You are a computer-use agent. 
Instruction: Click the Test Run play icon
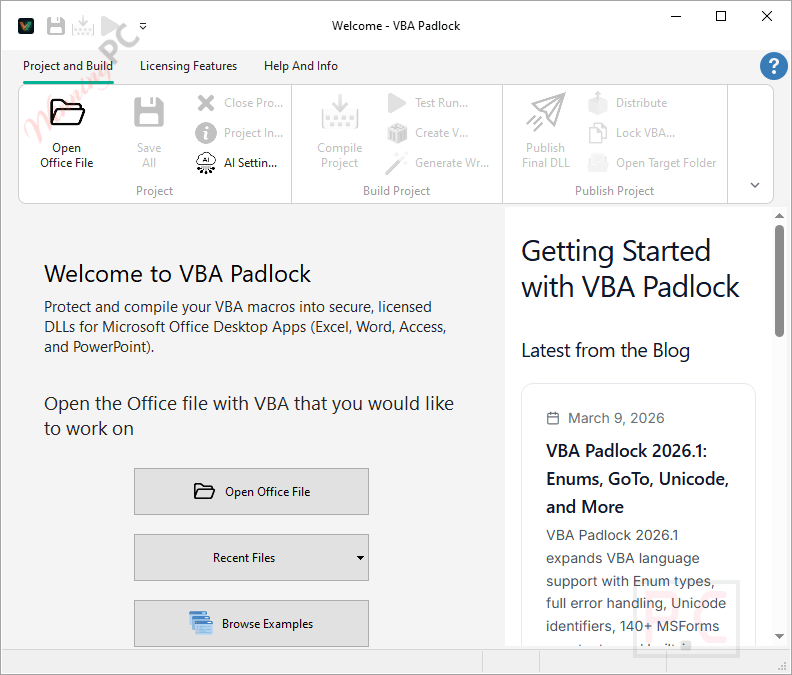pos(397,103)
